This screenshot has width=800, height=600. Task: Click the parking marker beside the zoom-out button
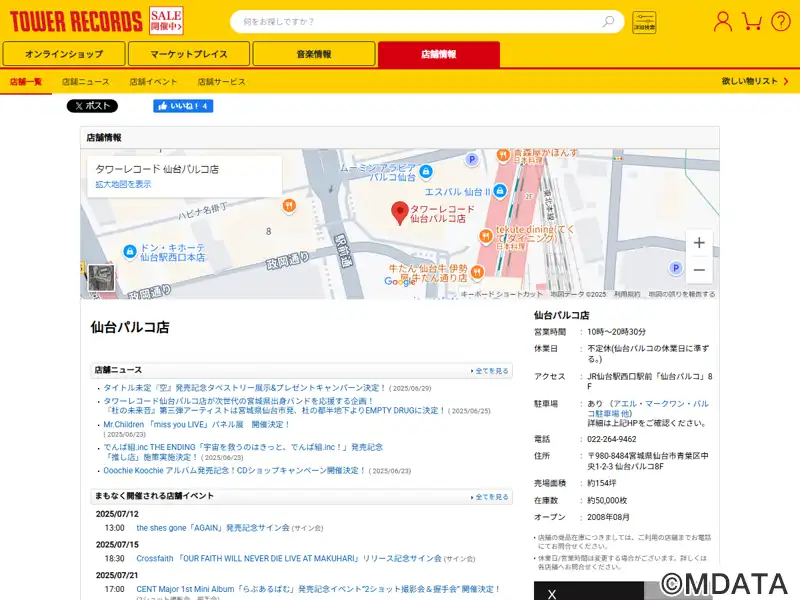(x=676, y=268)
